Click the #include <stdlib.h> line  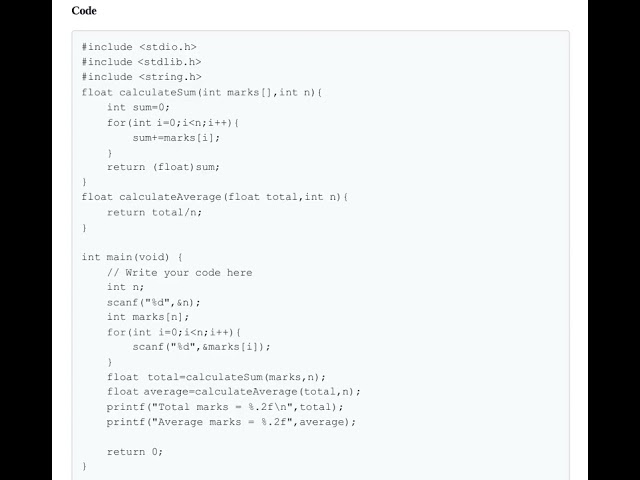click(142, 61)
